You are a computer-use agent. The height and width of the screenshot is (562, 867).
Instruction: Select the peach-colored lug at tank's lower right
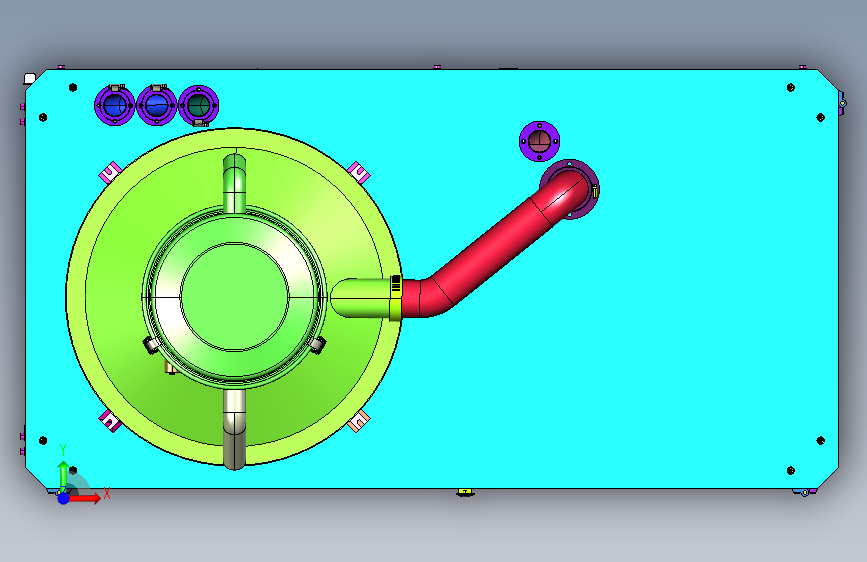359,421
